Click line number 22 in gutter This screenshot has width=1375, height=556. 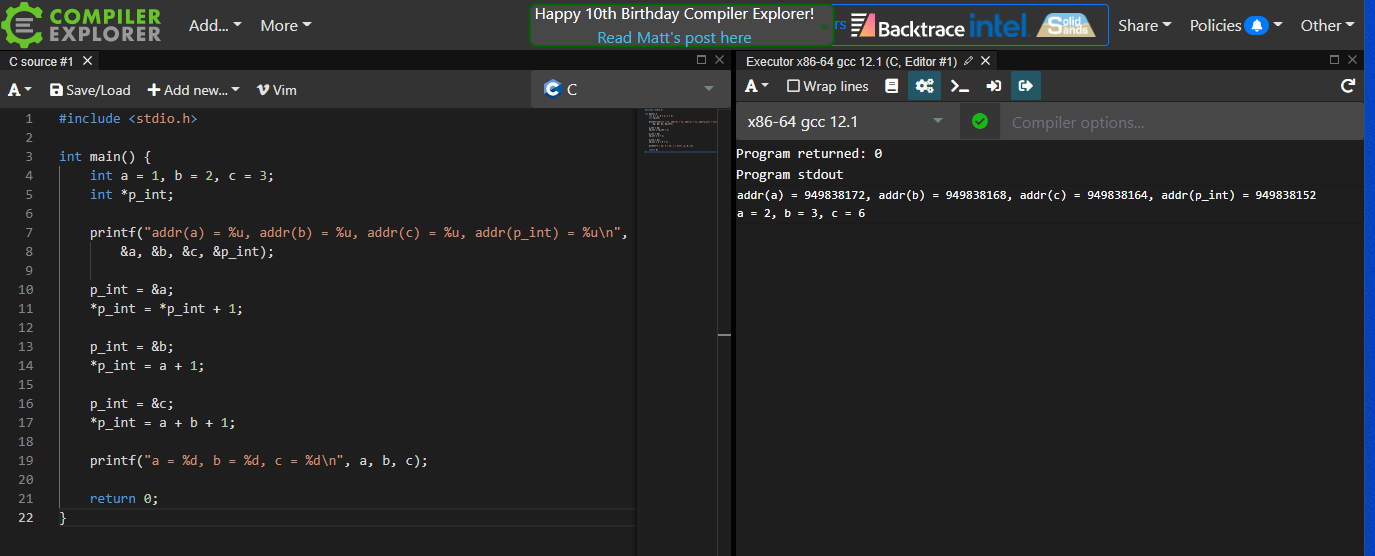pyautogui.click(x=26, y=517)
